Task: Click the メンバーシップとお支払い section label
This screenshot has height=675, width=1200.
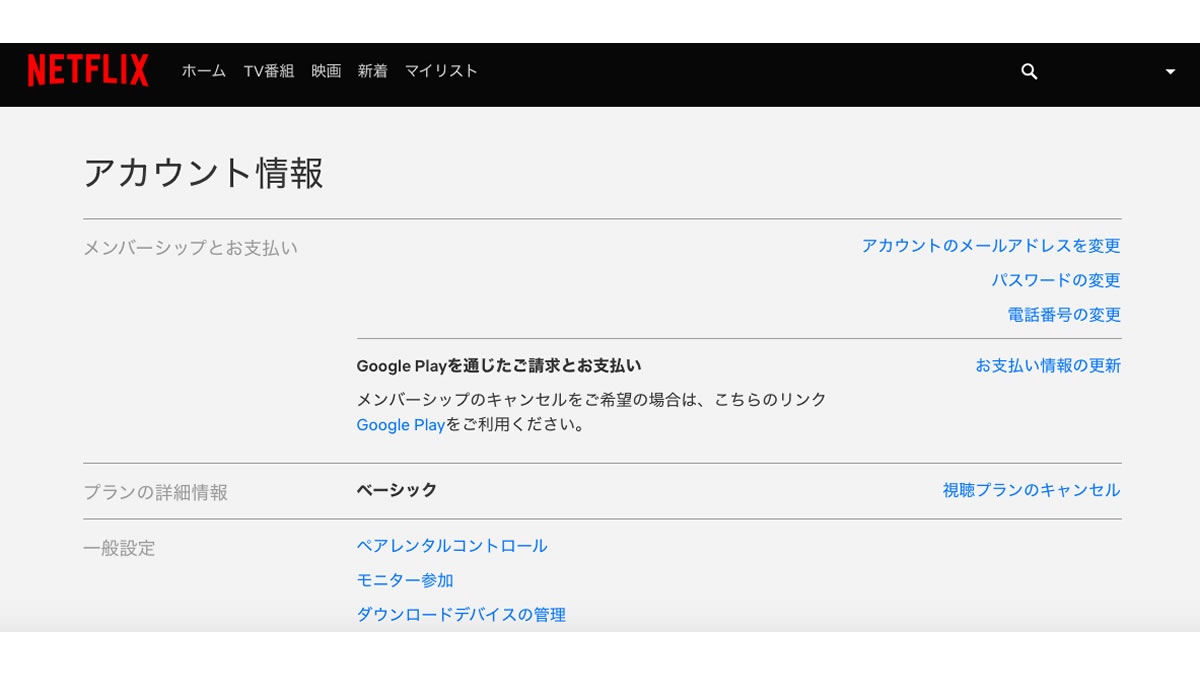Action: pos(190,248)
